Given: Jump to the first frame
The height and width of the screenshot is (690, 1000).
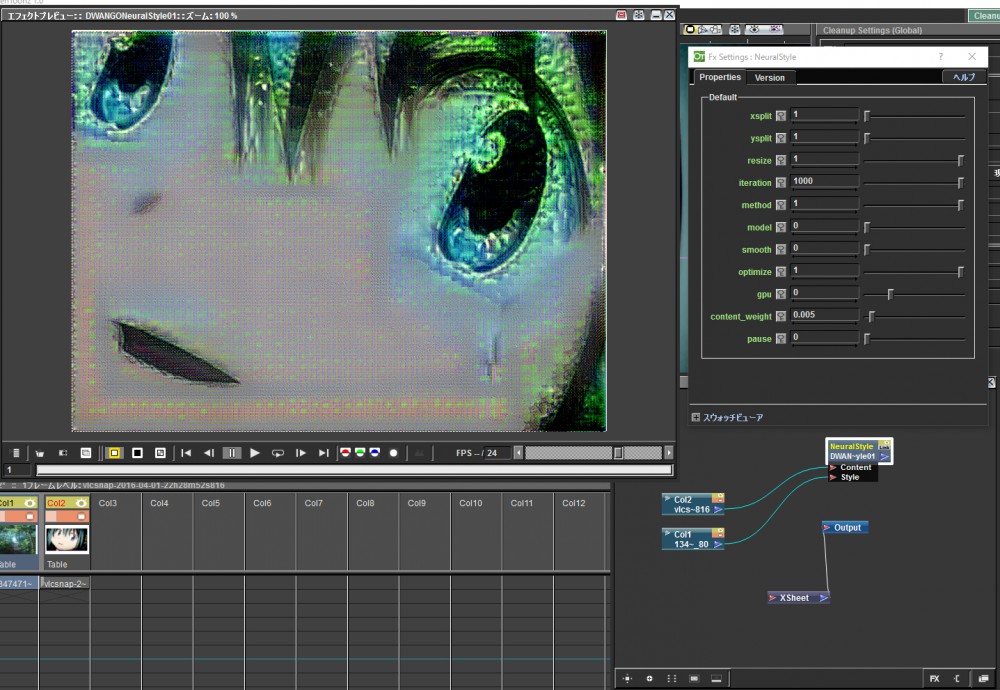Looking at the screenshot, I should tap(186, 453).
